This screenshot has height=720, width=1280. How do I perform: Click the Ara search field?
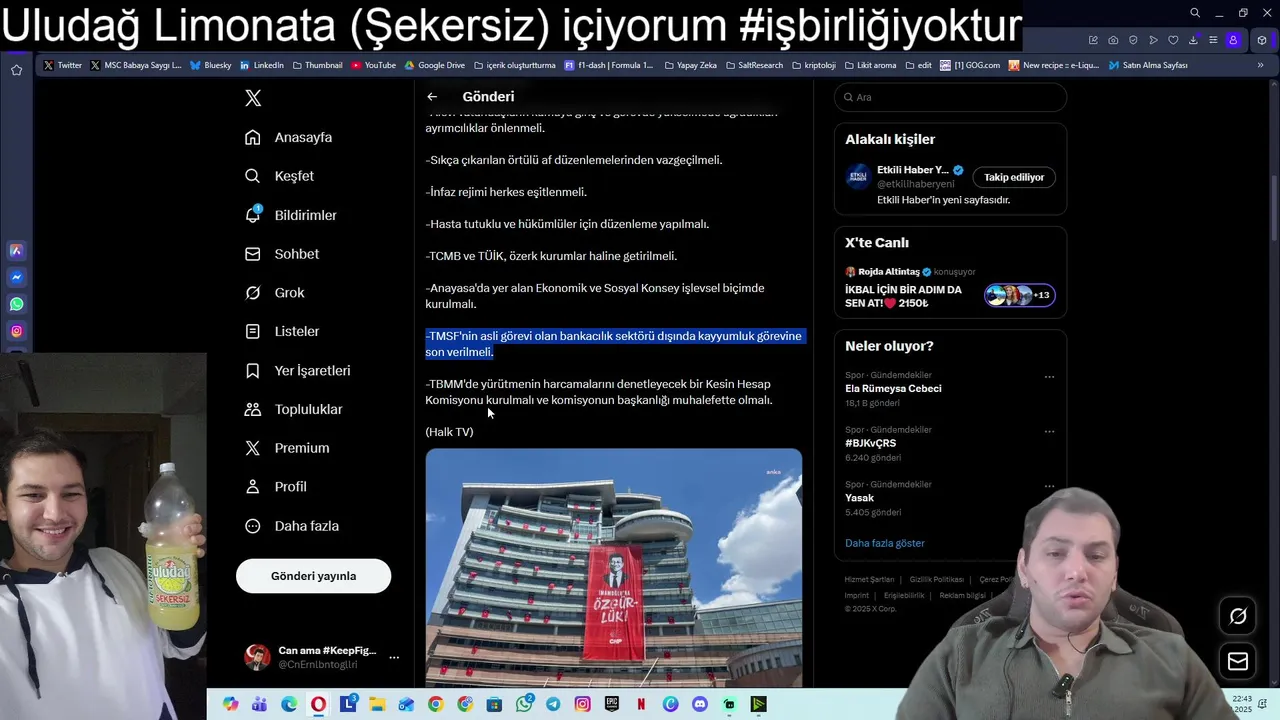click(950, 97)
